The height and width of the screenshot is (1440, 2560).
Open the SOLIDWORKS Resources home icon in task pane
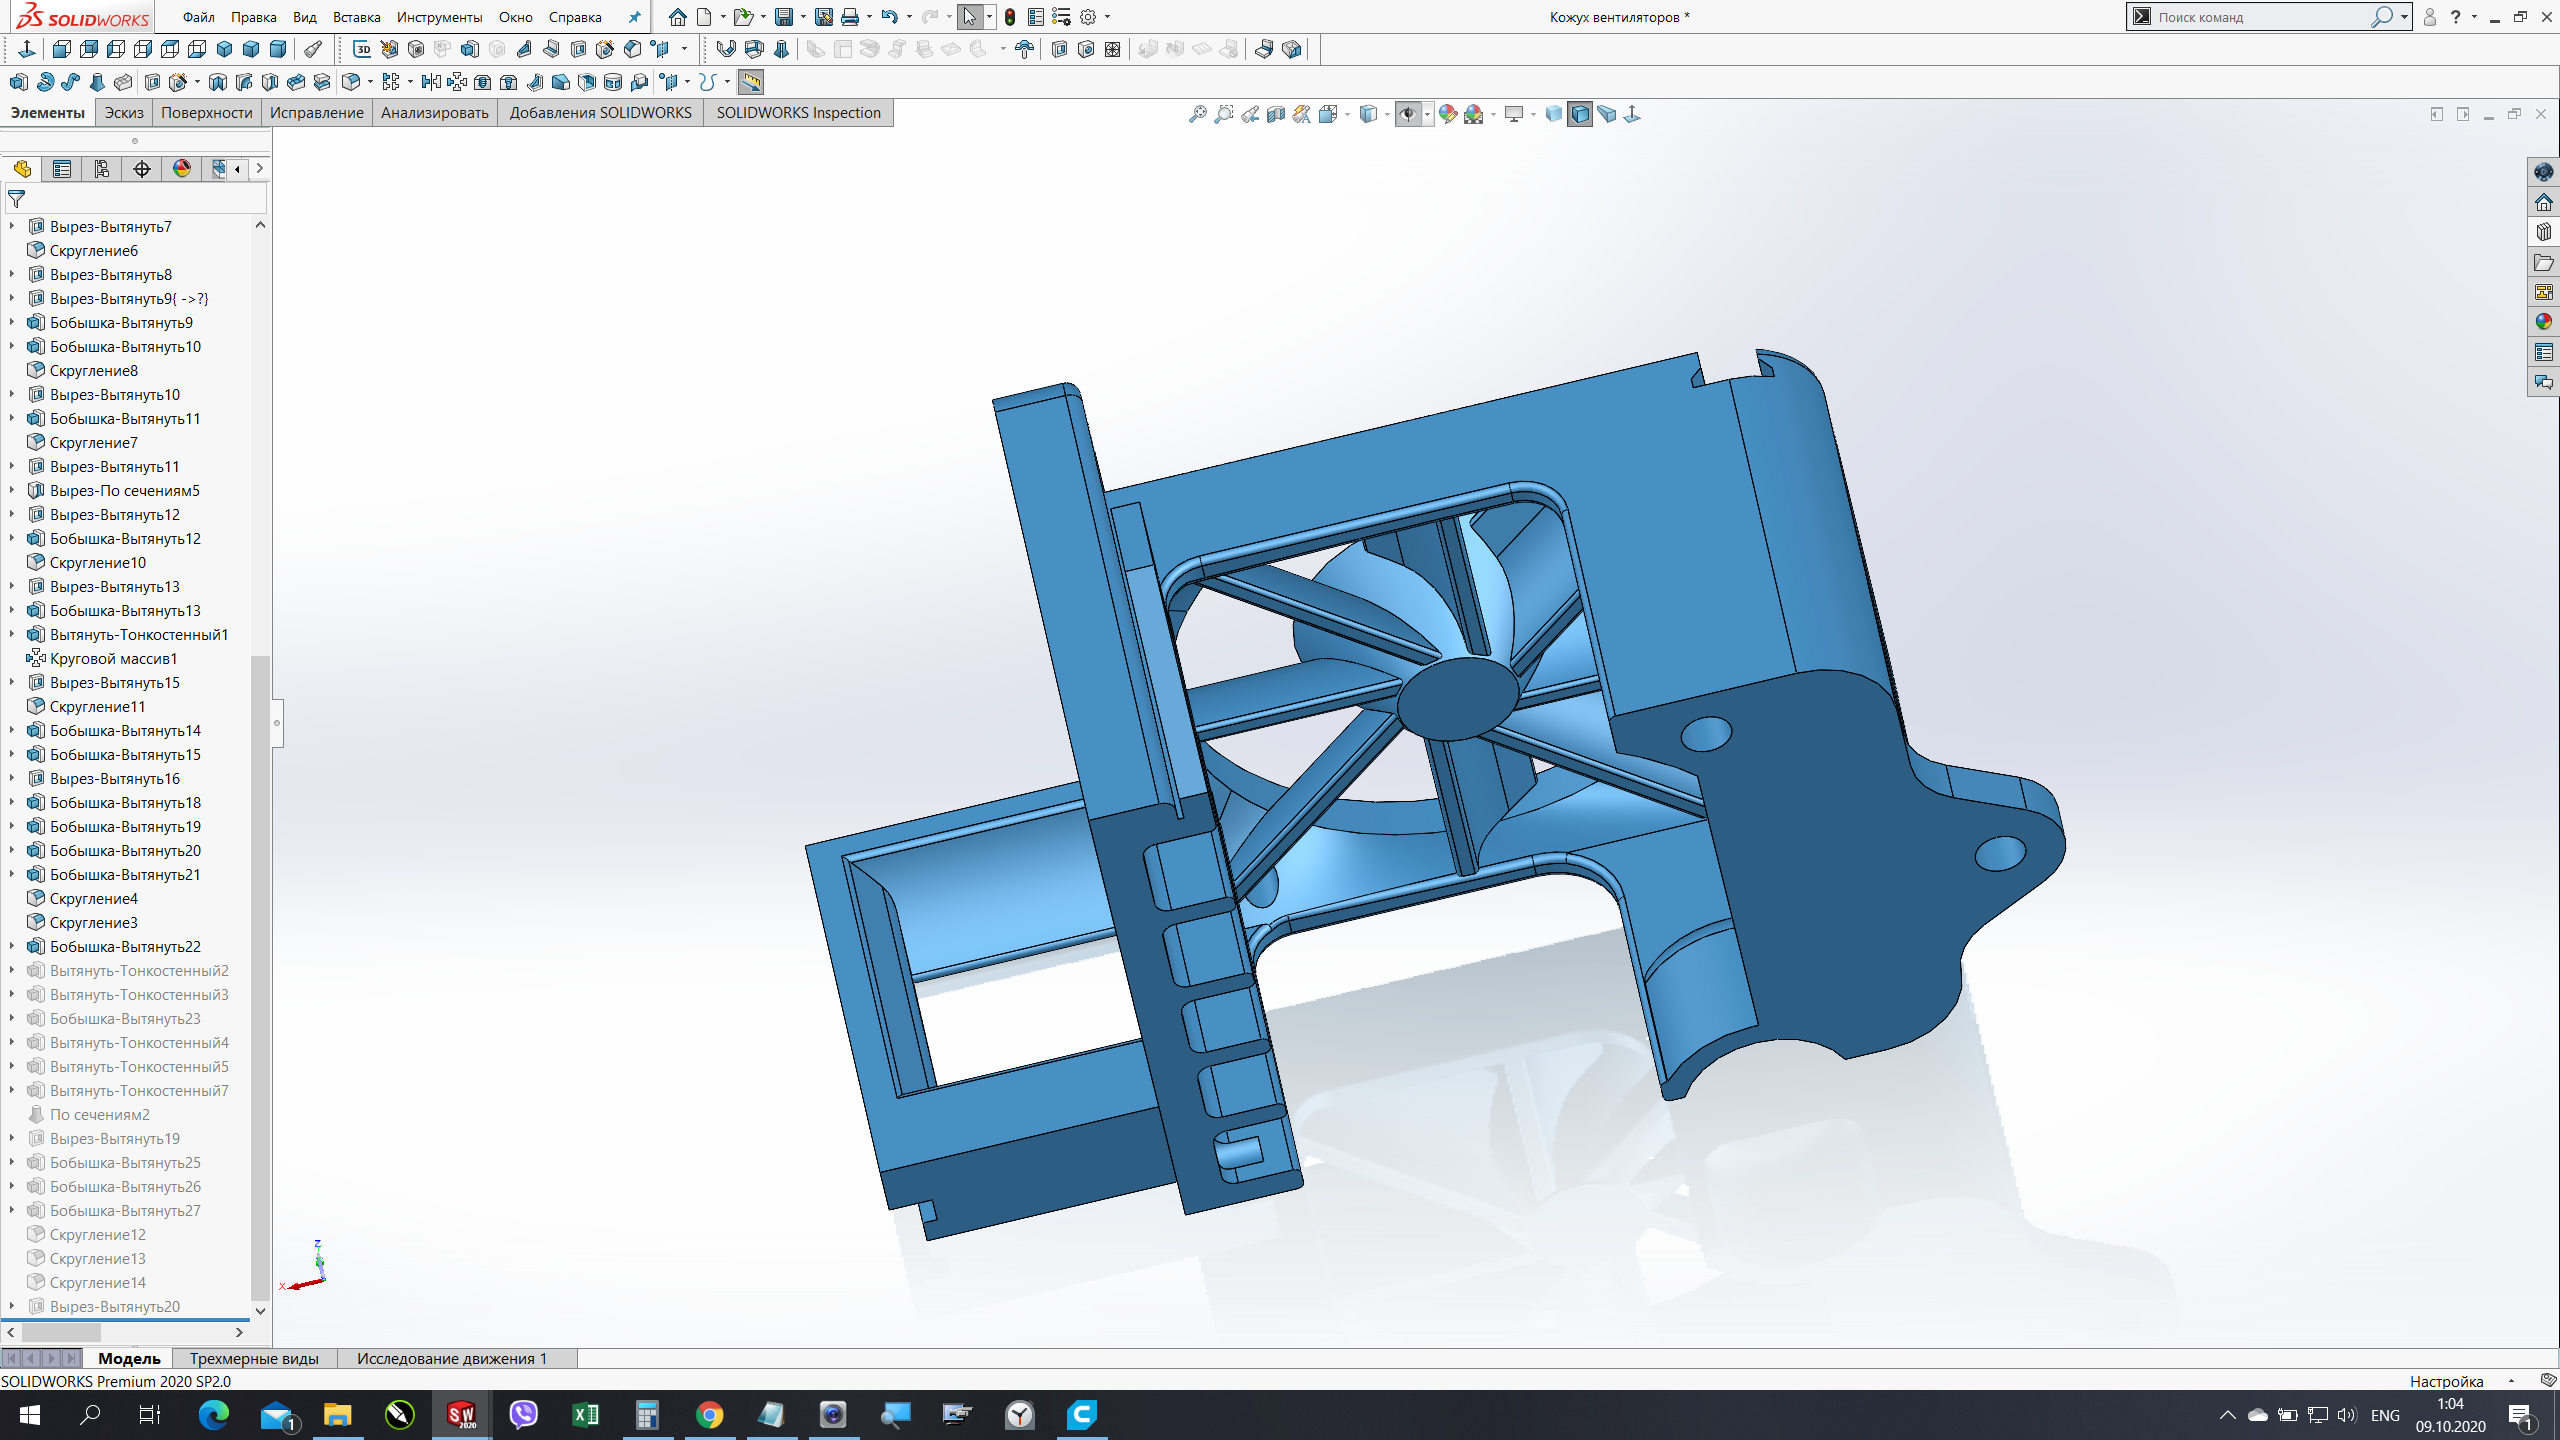pyautogui.click(x=2543, y=203)
